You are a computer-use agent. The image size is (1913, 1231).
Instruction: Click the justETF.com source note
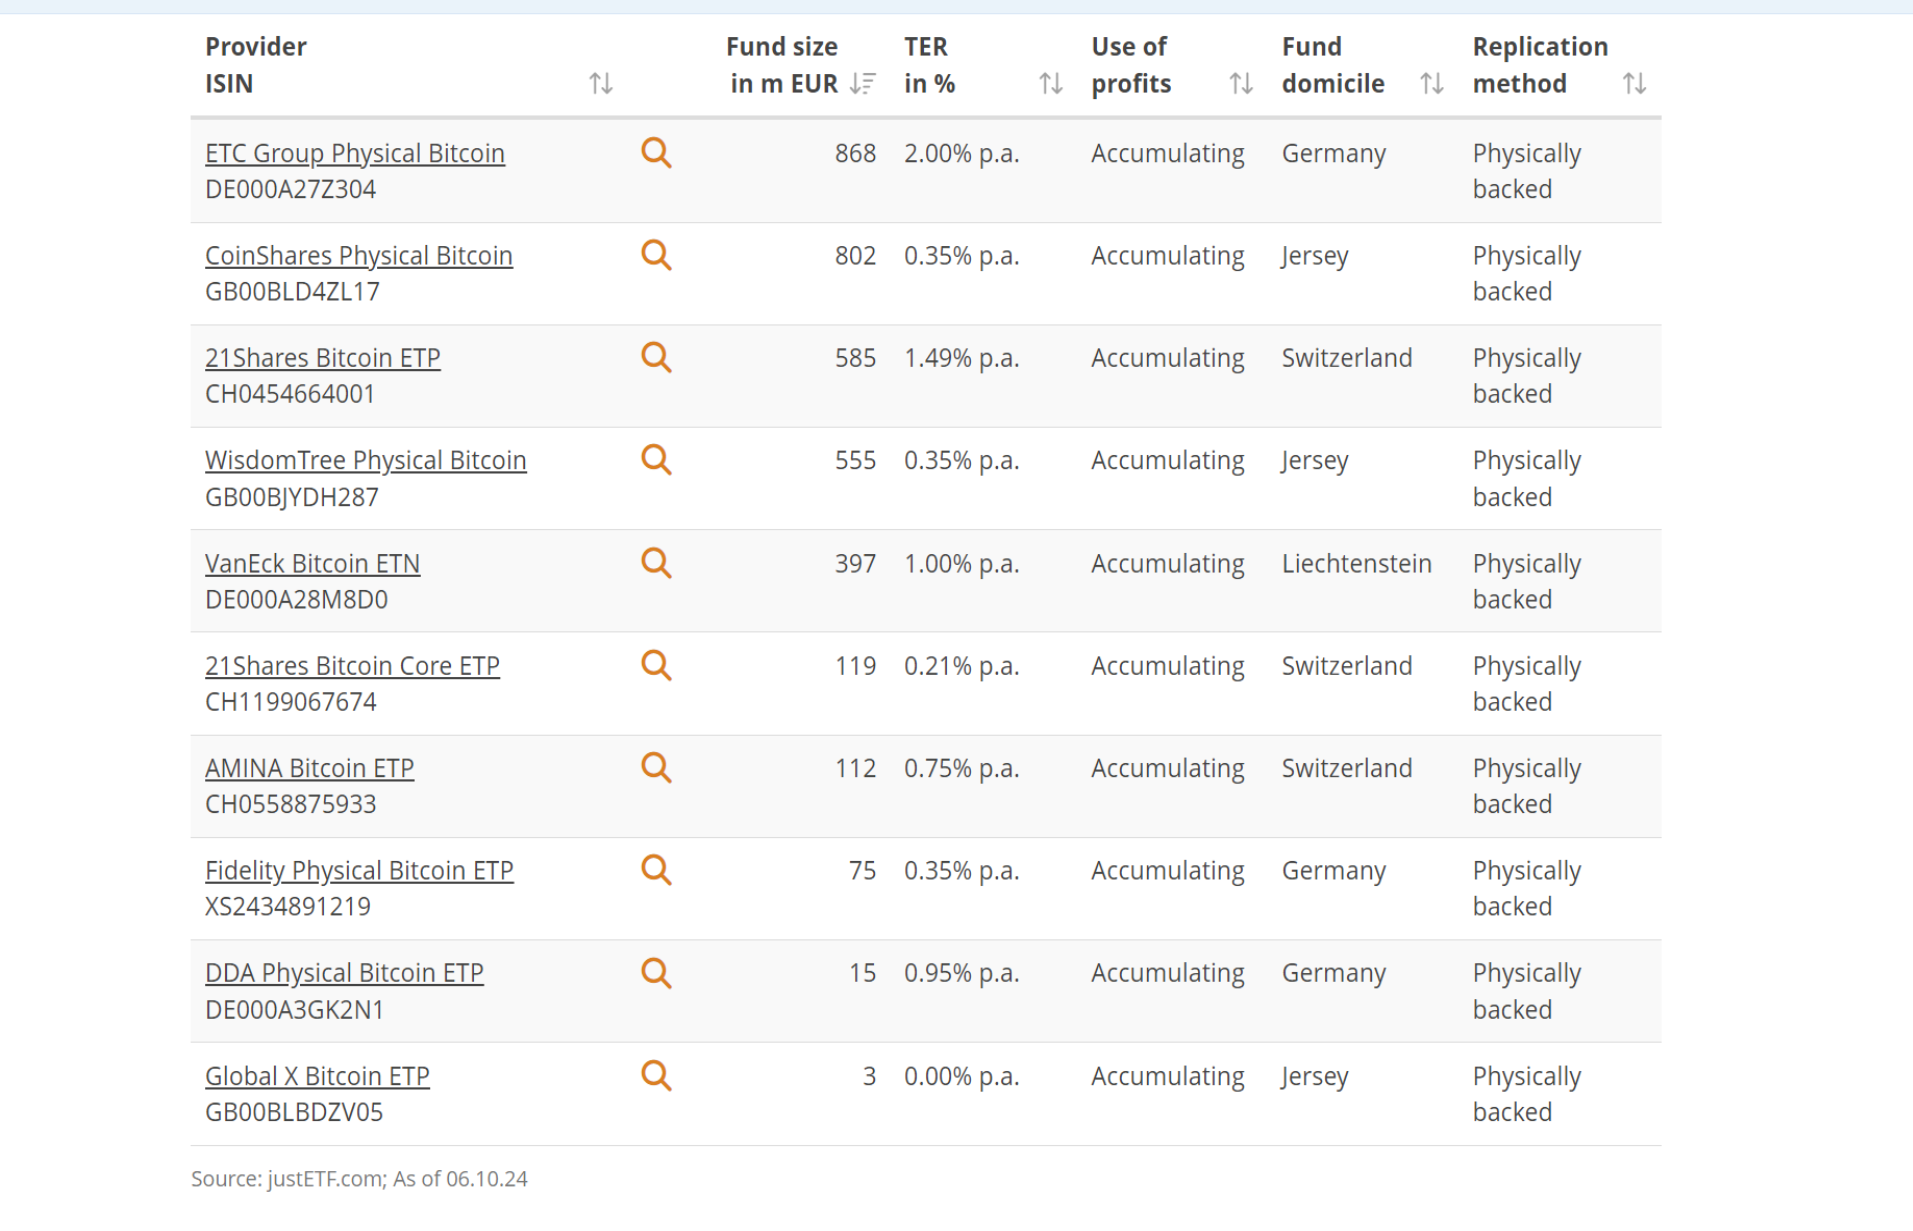[360, 1178]
